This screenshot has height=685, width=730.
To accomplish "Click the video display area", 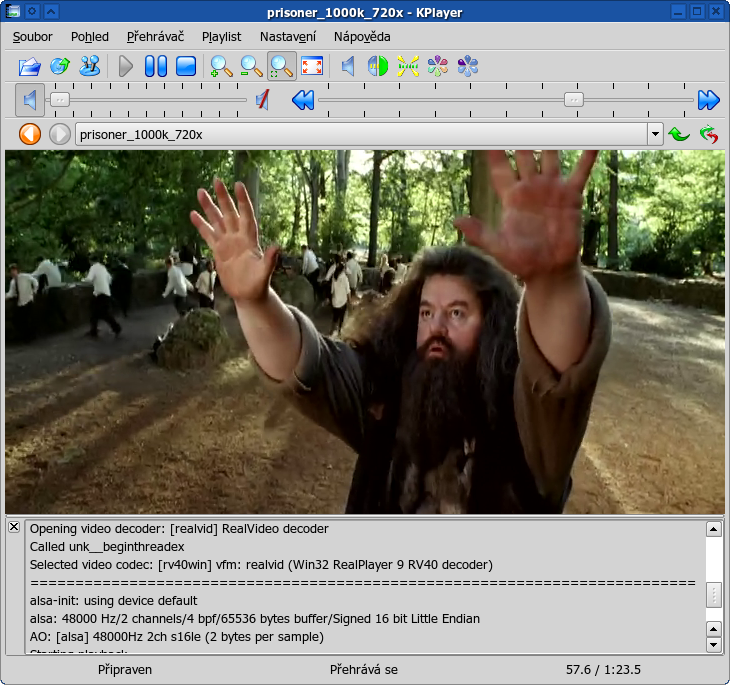I will tap(365, 332).
